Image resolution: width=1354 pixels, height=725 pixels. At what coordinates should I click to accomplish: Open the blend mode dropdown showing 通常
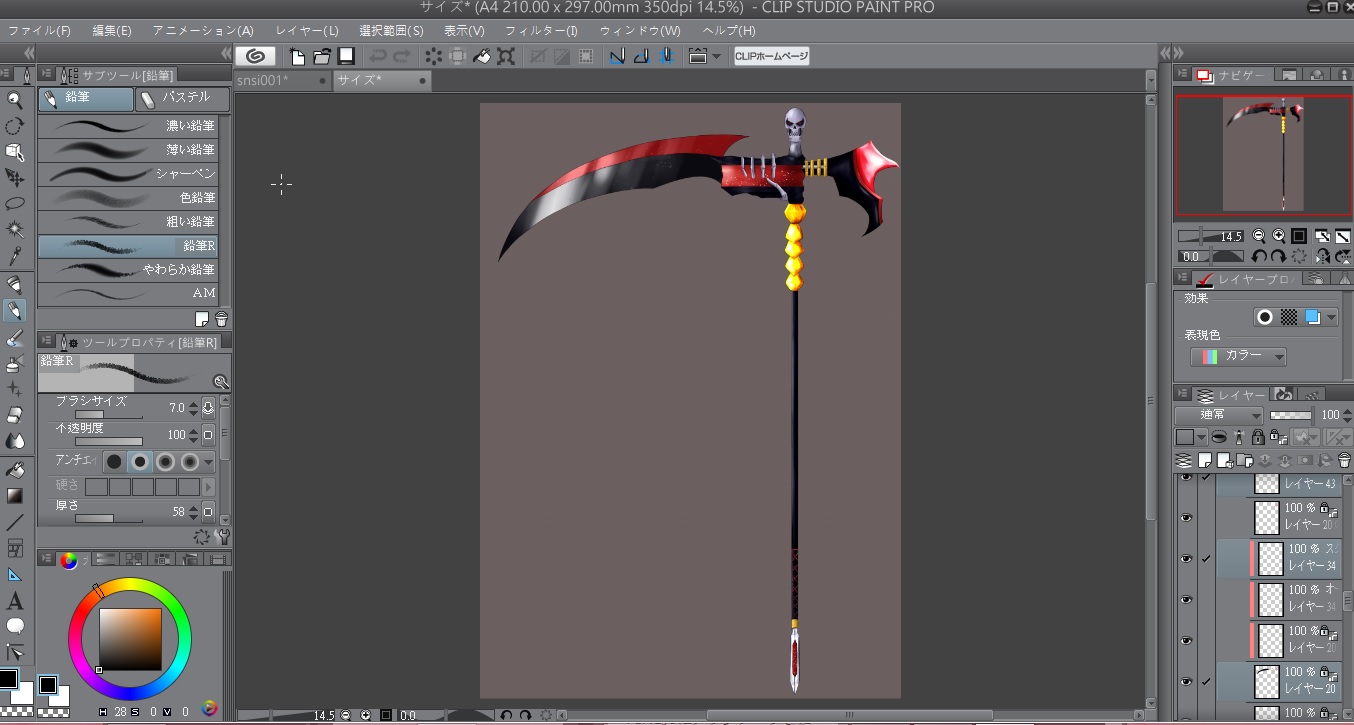click(x=1219, y=415)
